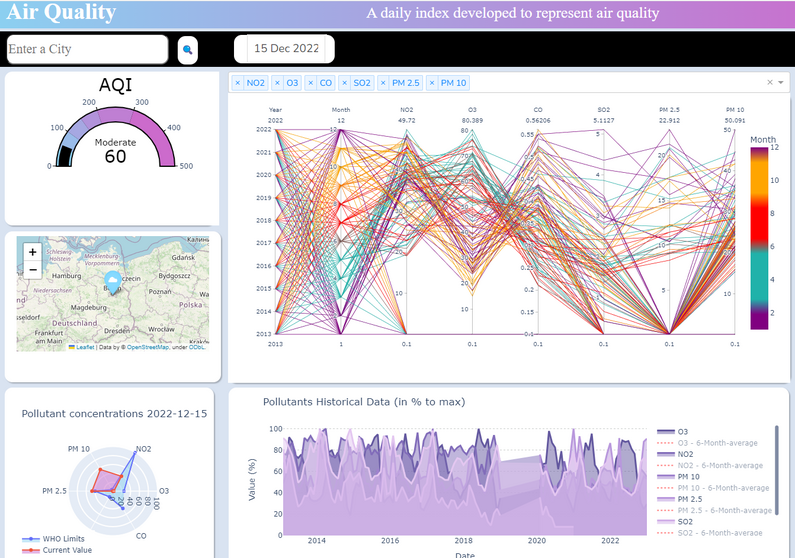Clear all selected pollutants in the selector
The height and width of the screenshot is (558, 795).
click(x=769, y=83)
